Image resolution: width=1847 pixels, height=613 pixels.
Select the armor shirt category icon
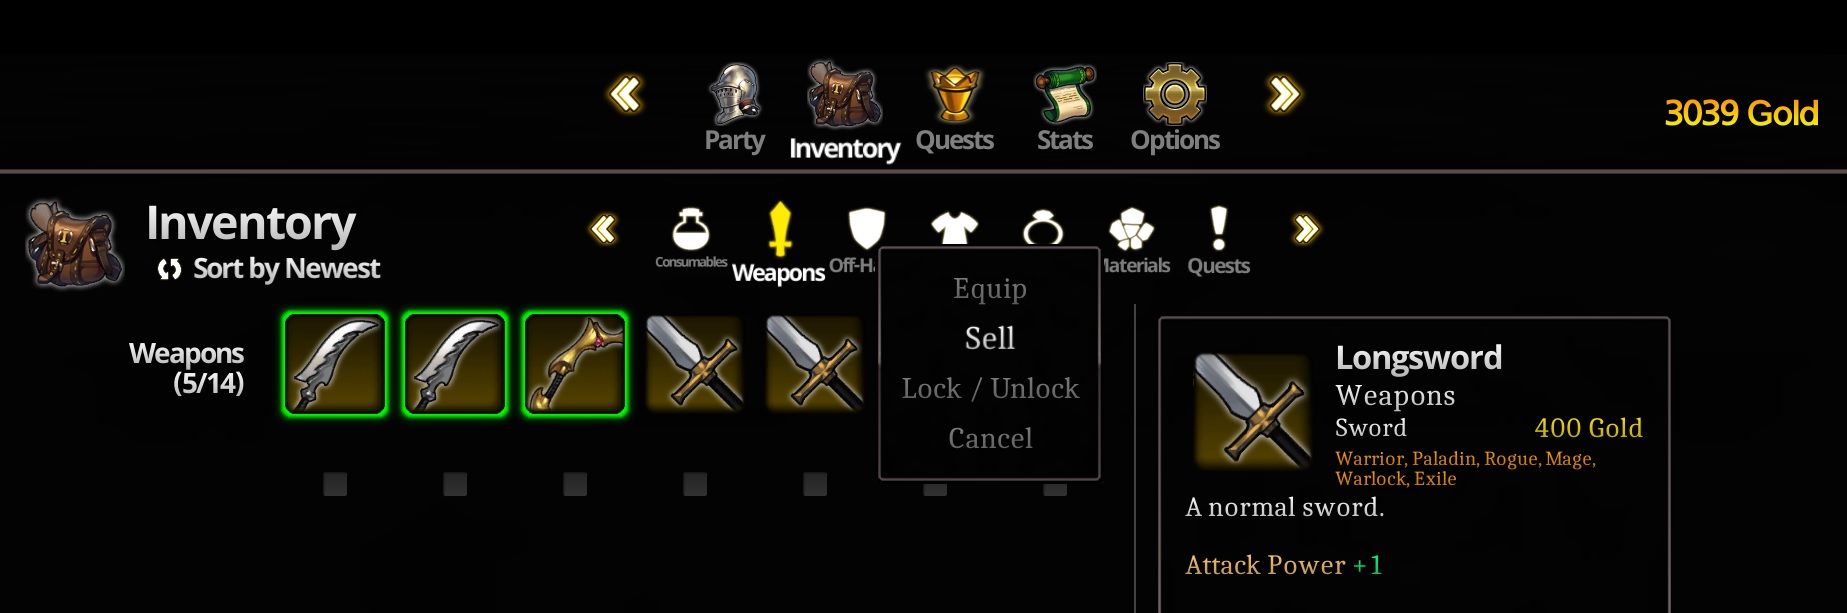954,228
